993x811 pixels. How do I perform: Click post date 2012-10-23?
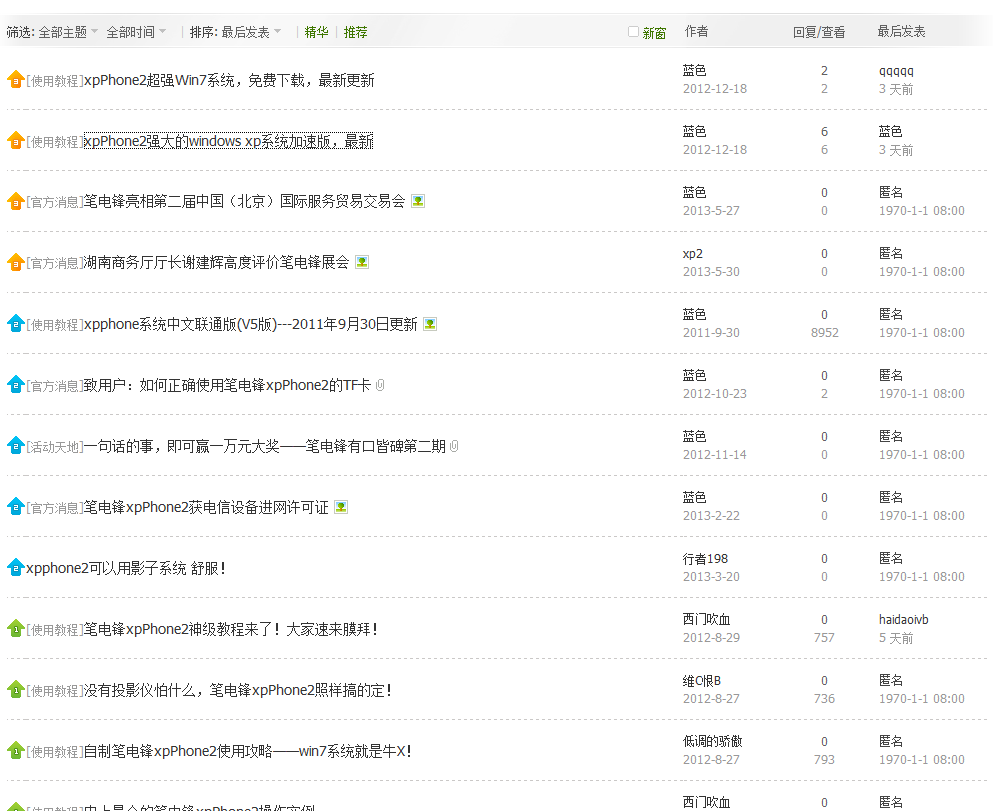(x=714, y=393)
